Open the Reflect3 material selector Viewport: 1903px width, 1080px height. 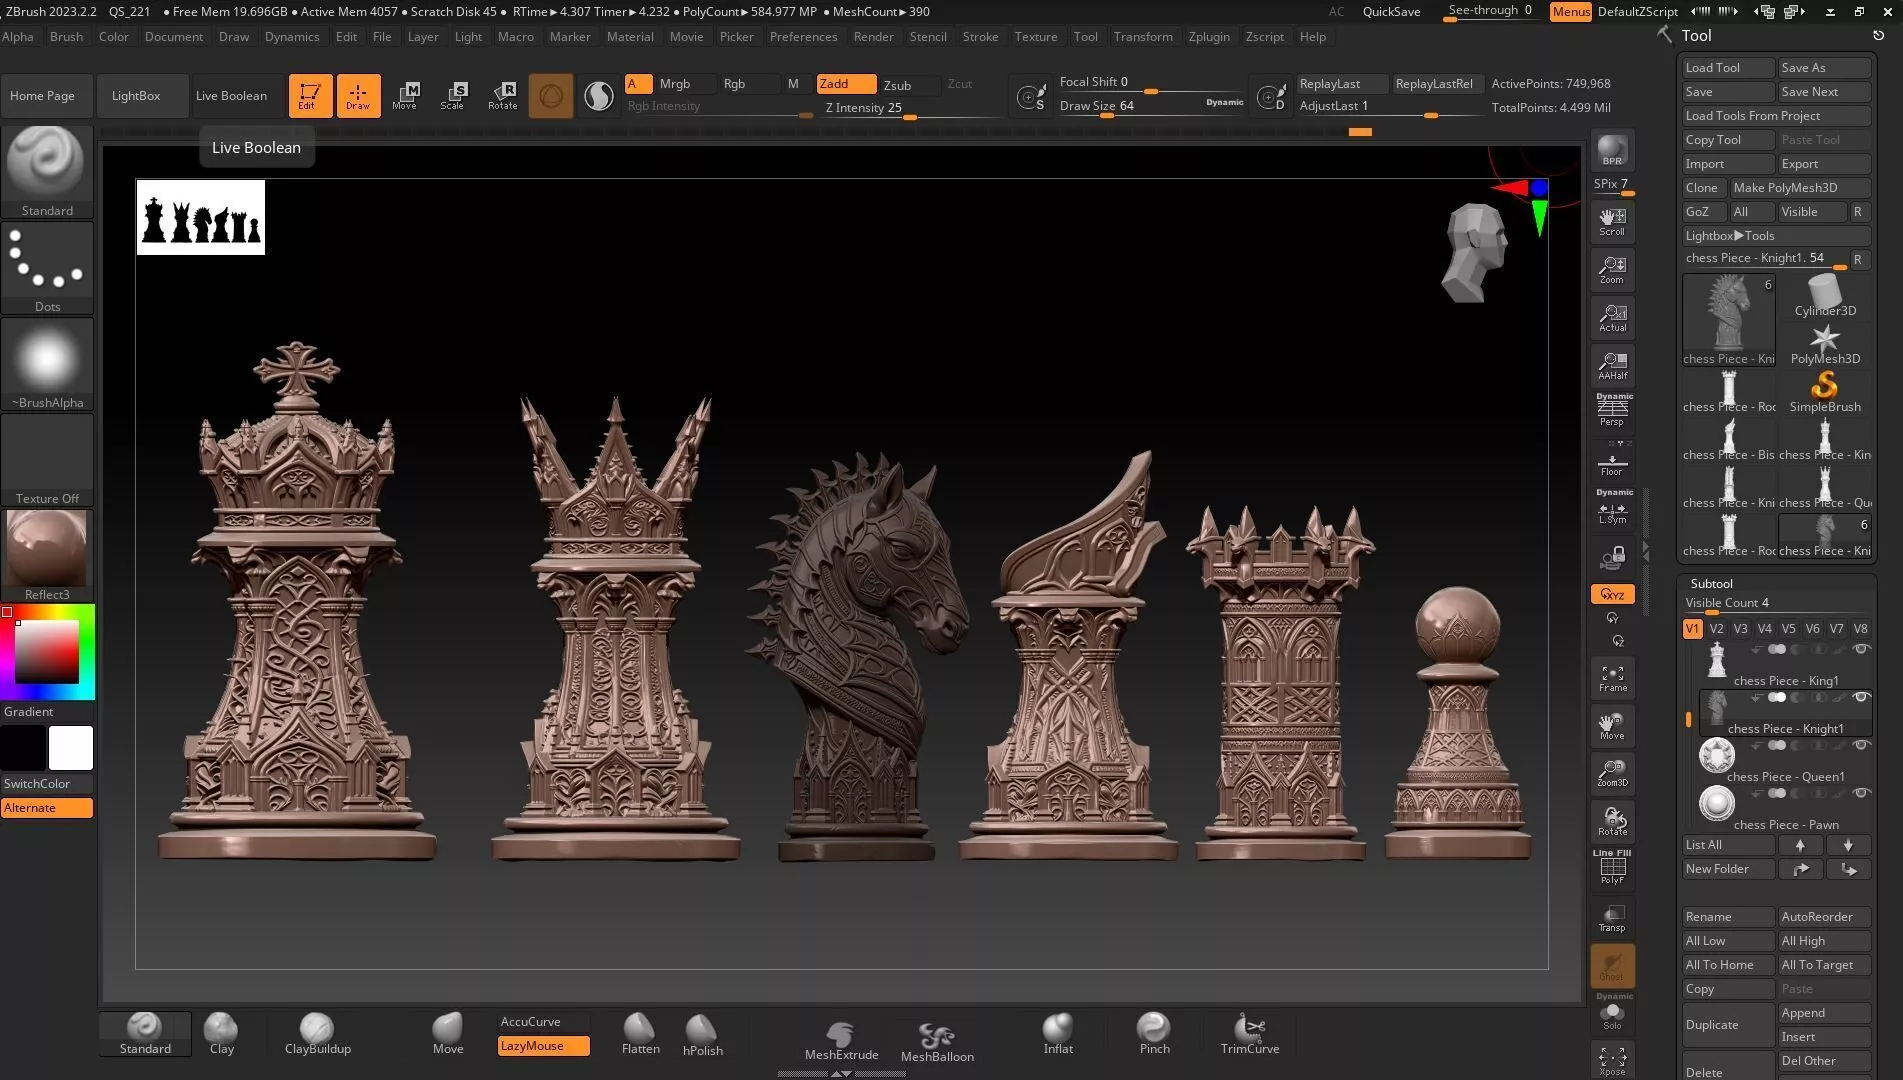pyautogui.click(x=47, y=555)
